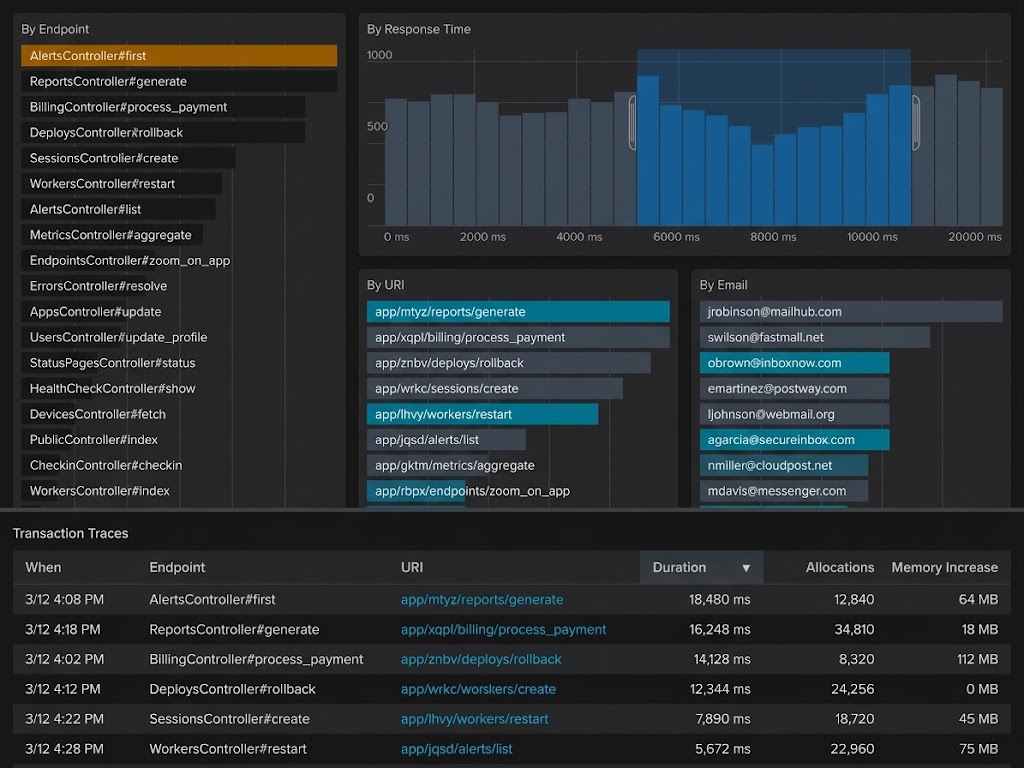Filter by URI app/jqsd/alerts/list bar
1024x768 pixels.
[x=446, y=439]
